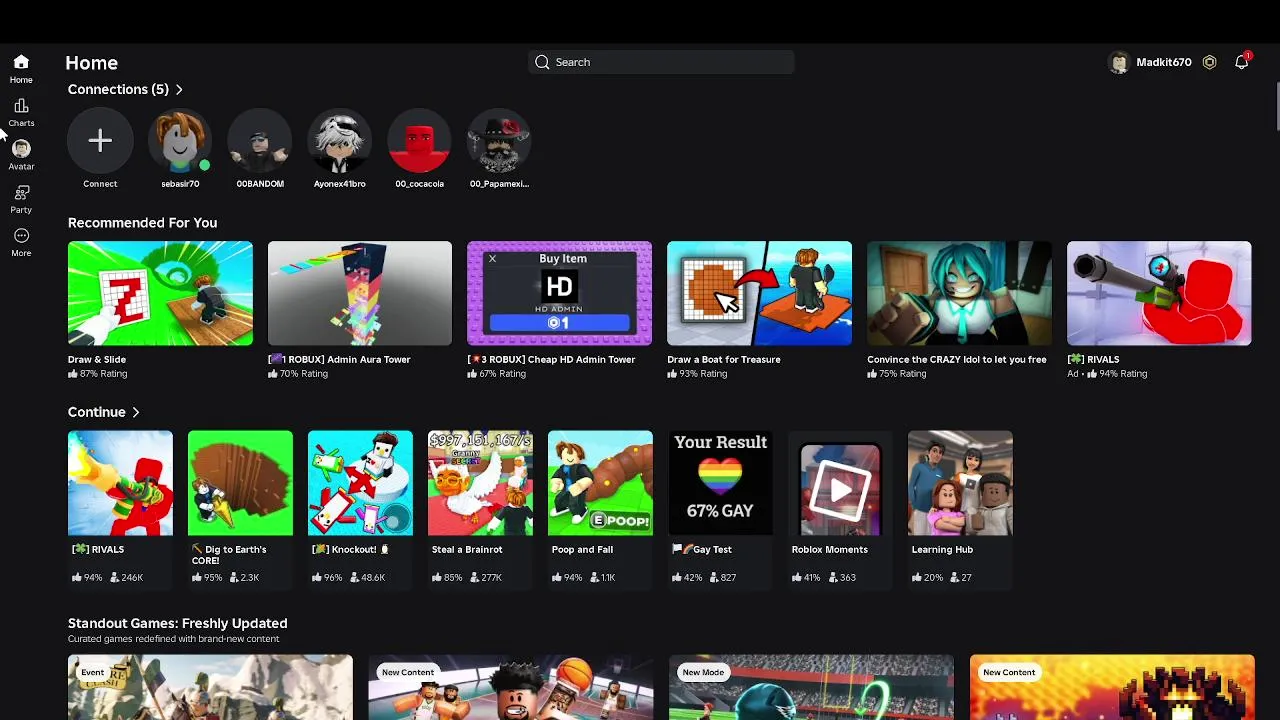Click the Connect plus button

100,141
